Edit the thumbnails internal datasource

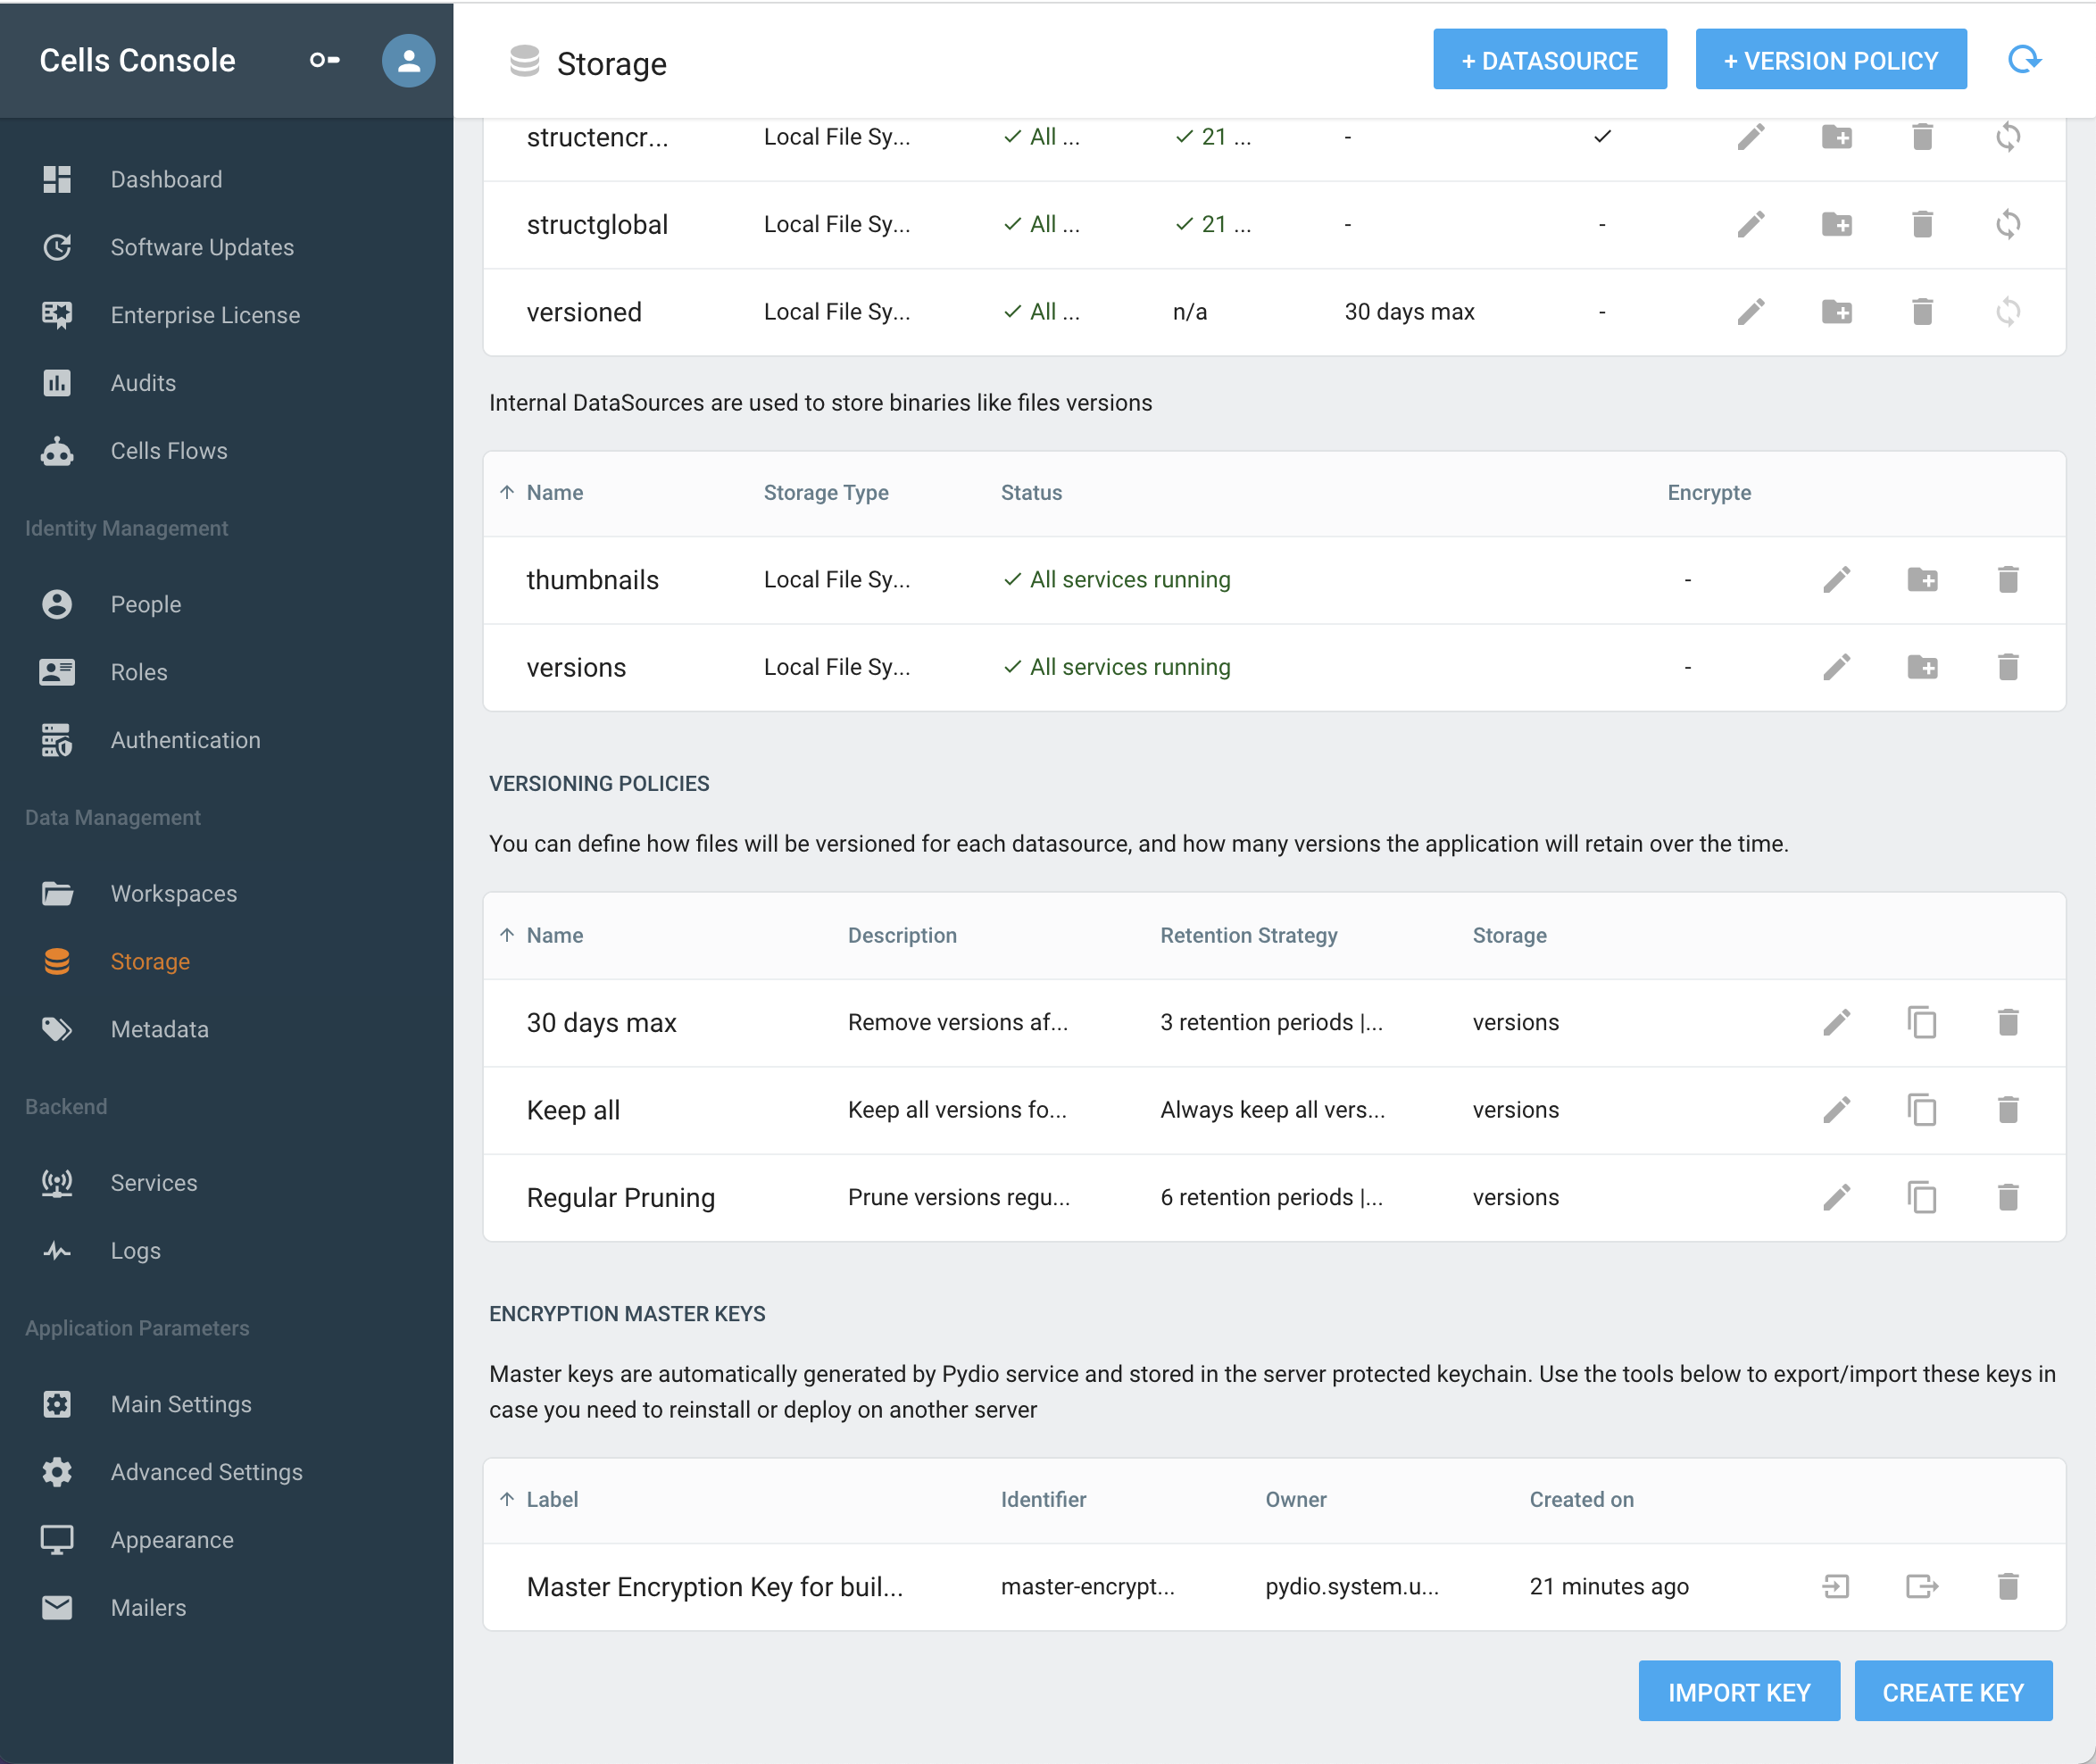pos(1837,580)
